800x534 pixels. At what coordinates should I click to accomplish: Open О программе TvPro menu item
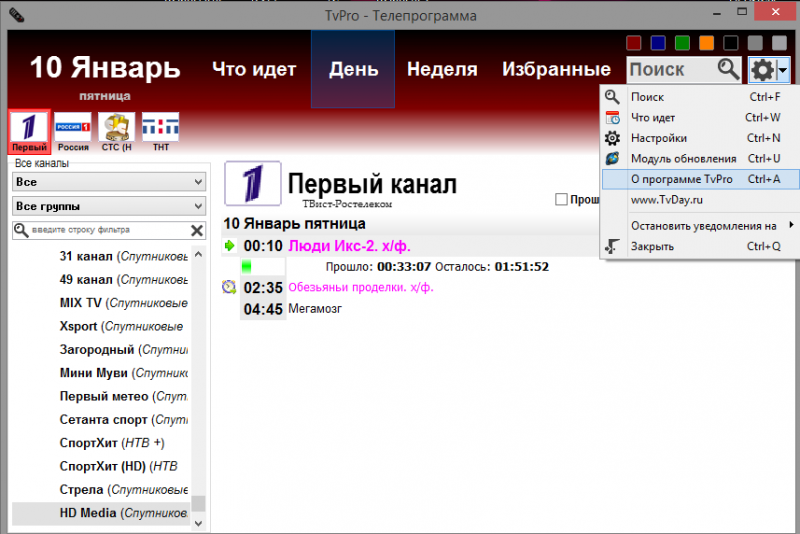[699, 179]
